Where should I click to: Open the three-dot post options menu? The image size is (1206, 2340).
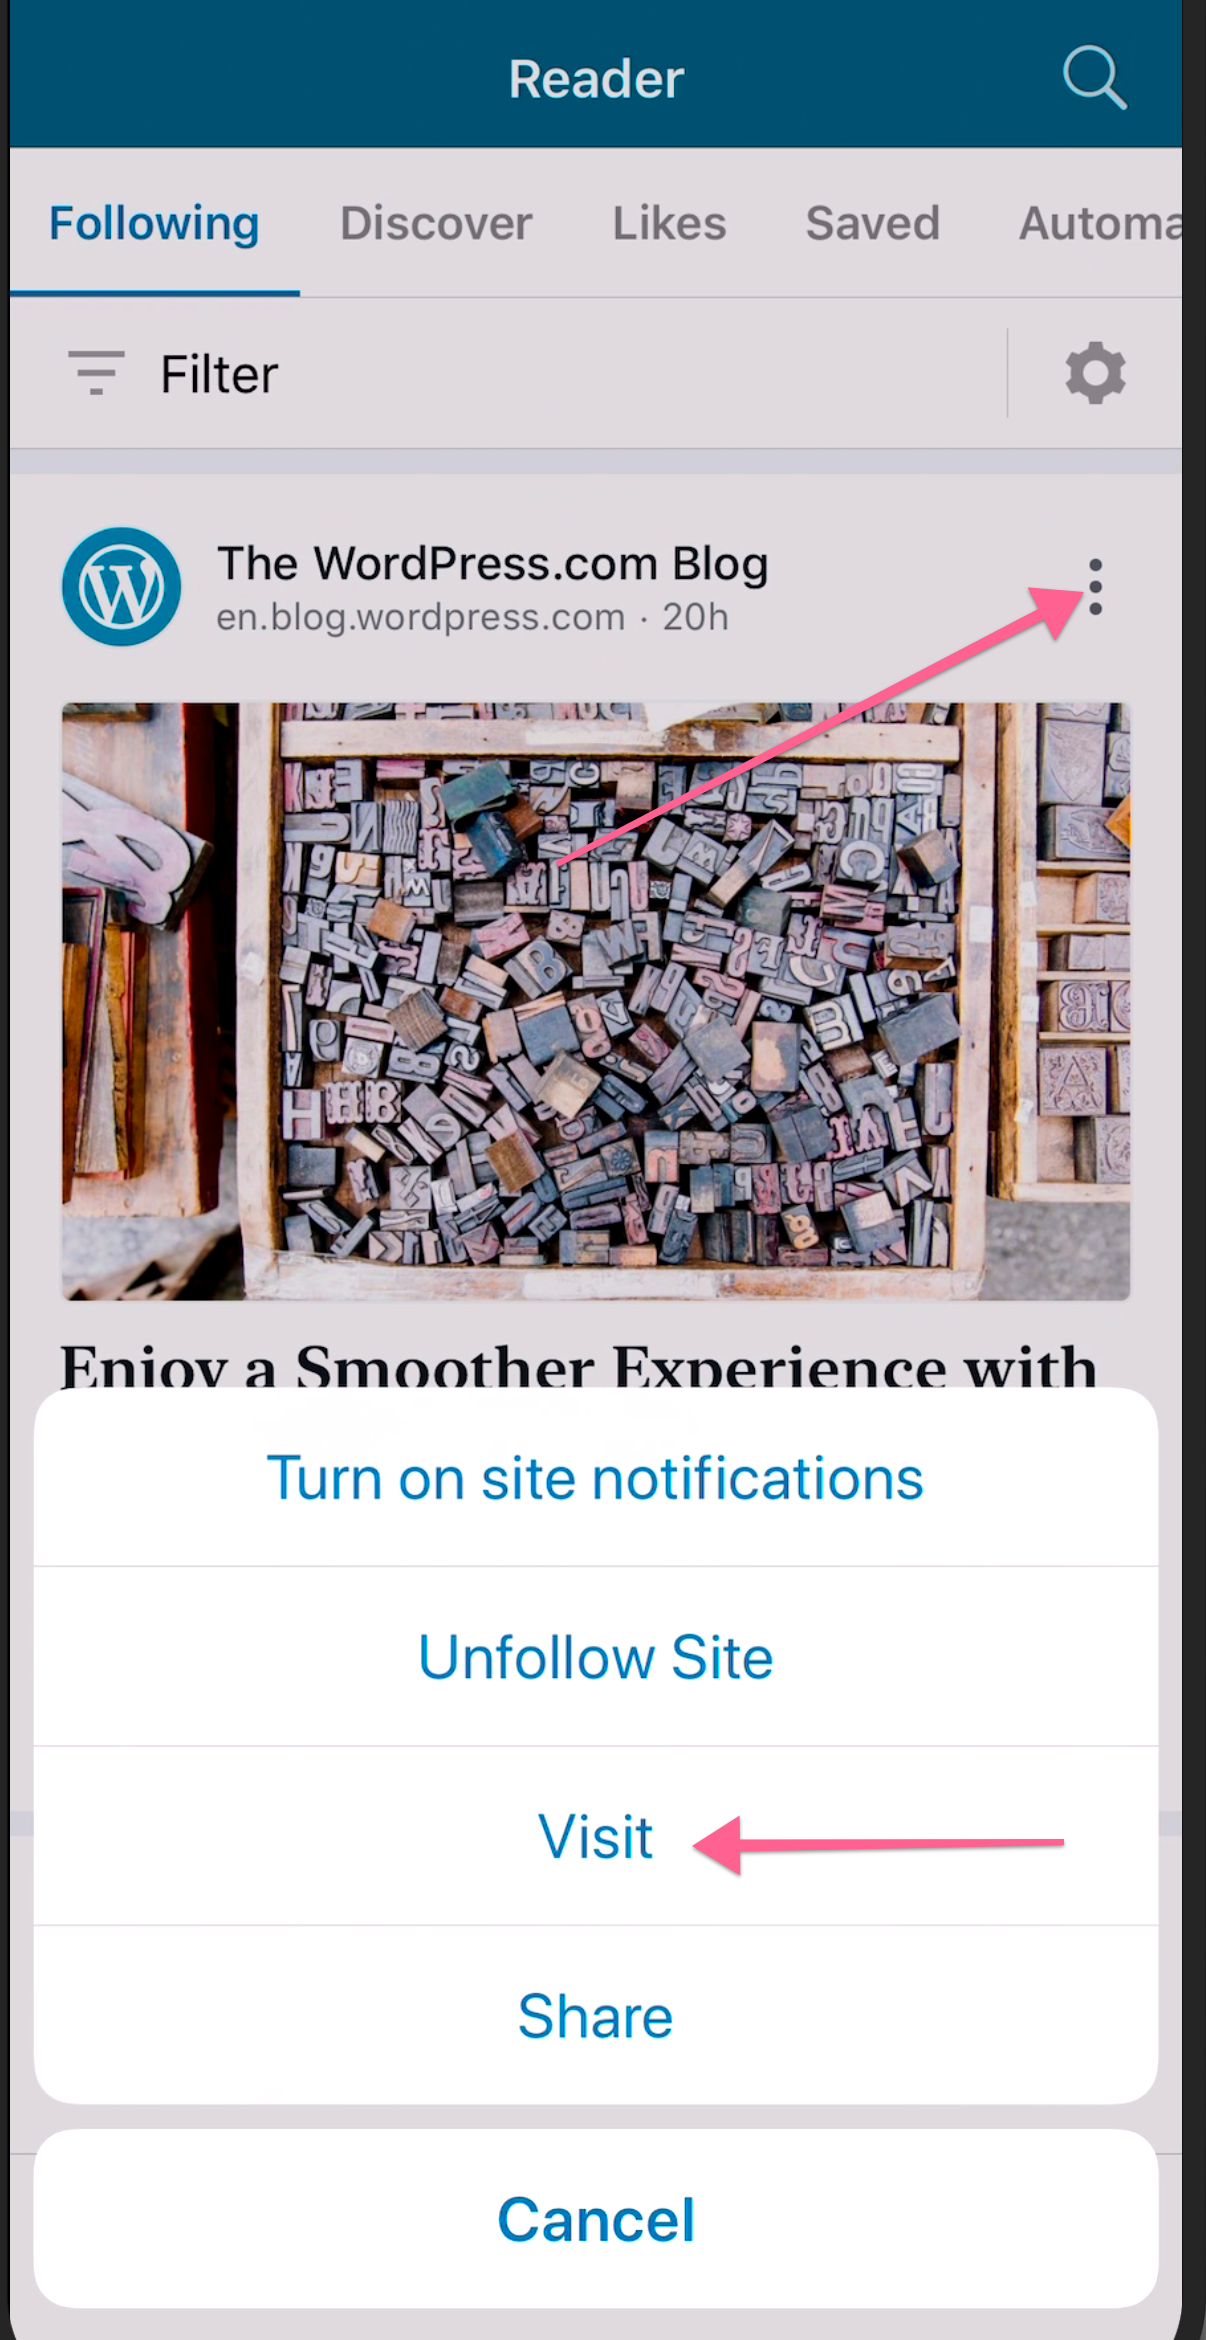tap(1095, 587)
